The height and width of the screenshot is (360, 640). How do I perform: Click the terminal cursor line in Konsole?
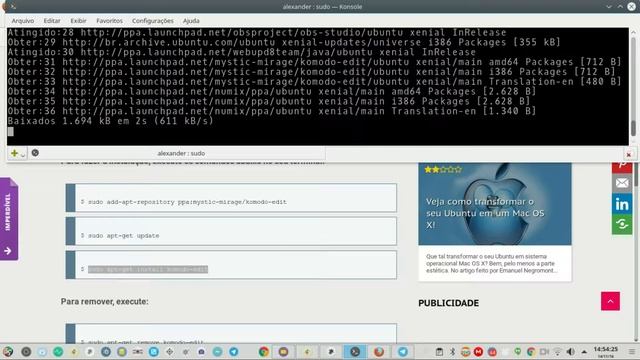pyautogui.click(x=11, y=131)
